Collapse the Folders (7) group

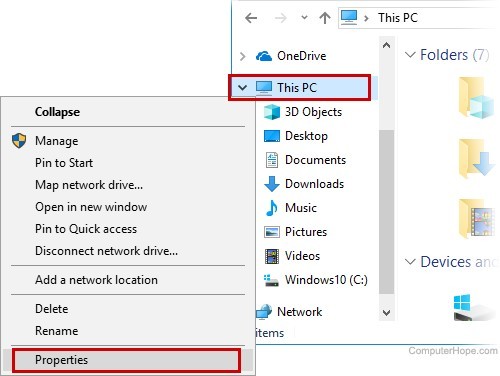click(410, 54)
